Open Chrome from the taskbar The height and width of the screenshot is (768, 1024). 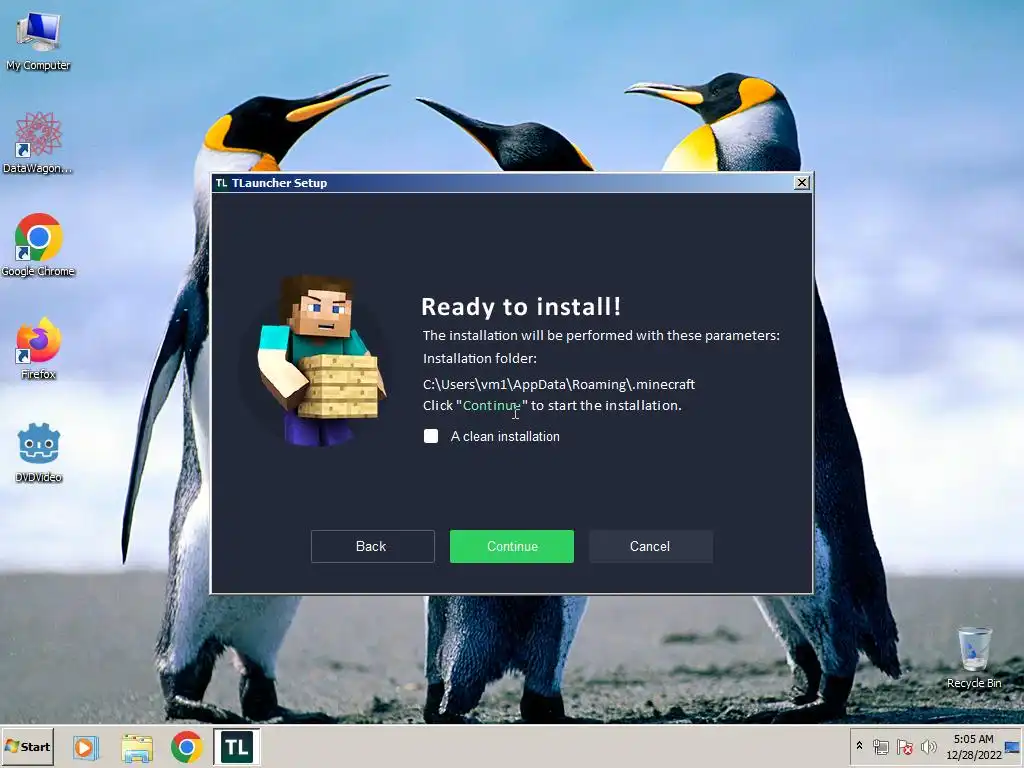pyautogui.click(x=187, y=746)
